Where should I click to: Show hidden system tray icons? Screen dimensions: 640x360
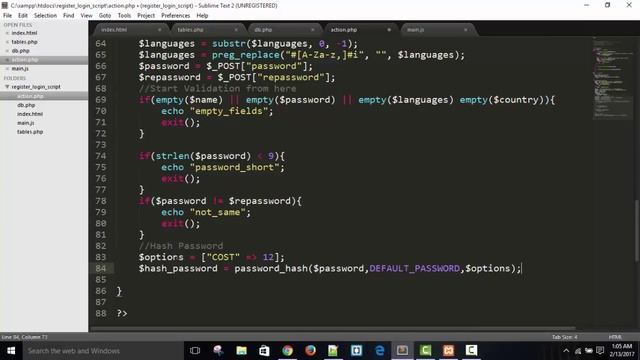(566, 351)
